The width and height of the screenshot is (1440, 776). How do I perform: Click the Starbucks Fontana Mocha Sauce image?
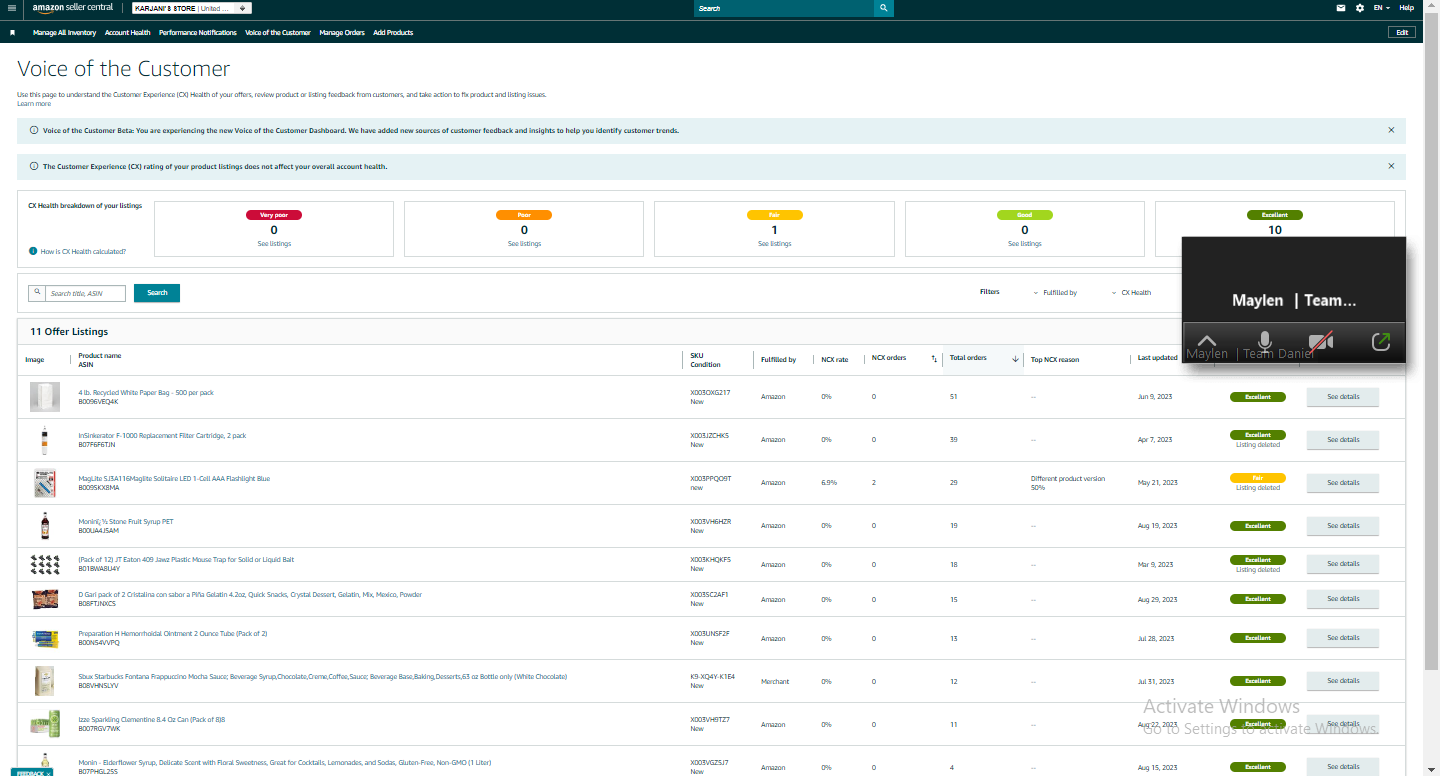[45, 681]
